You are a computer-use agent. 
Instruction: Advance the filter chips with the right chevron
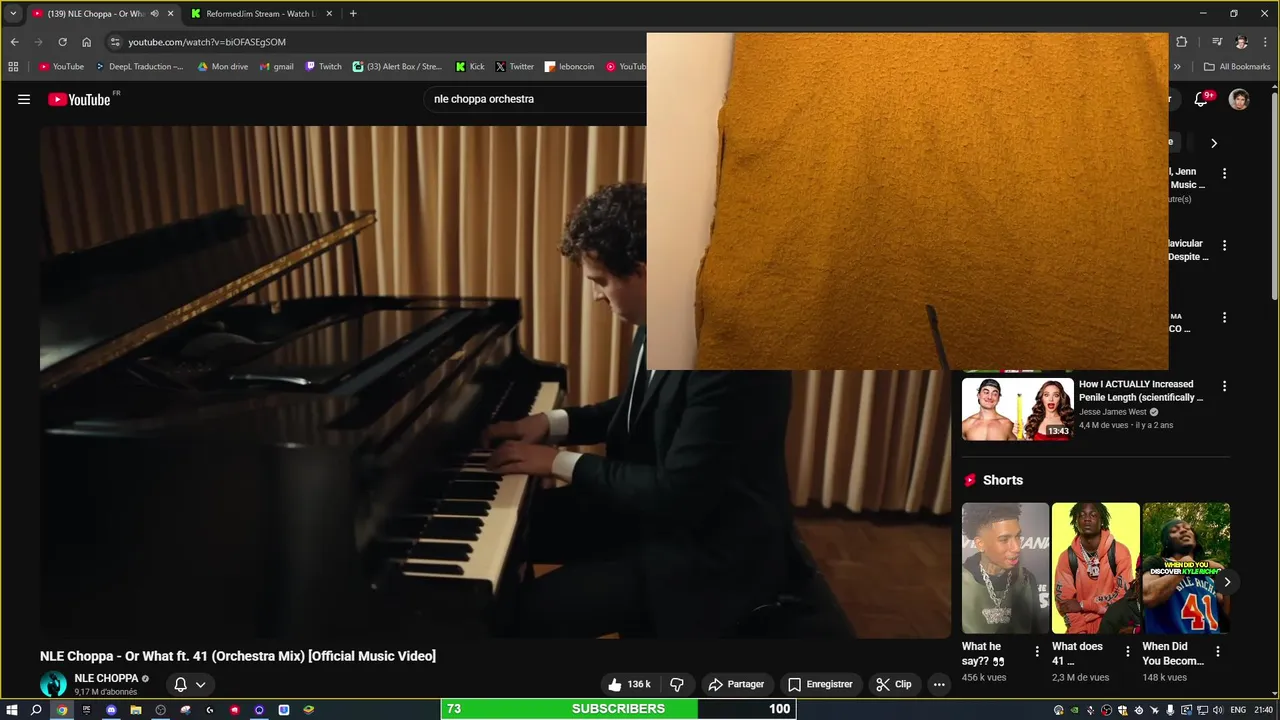(x=1214, y=143)
